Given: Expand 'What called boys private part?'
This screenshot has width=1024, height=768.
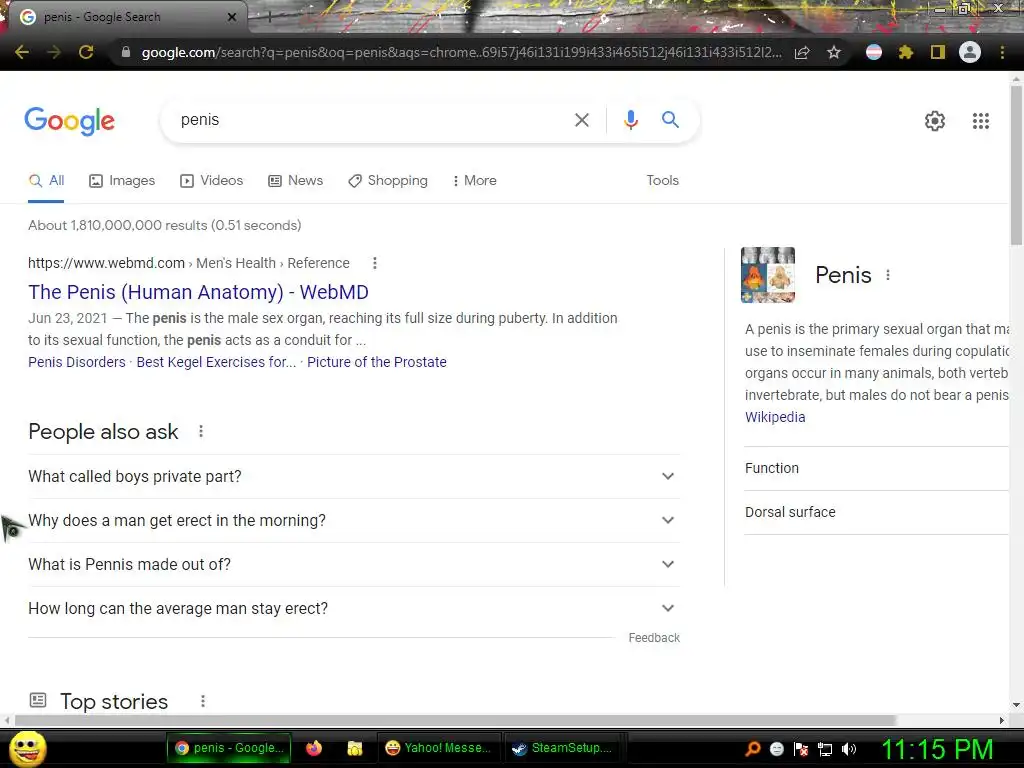Looking at the screenshot, I should point(354,477).
